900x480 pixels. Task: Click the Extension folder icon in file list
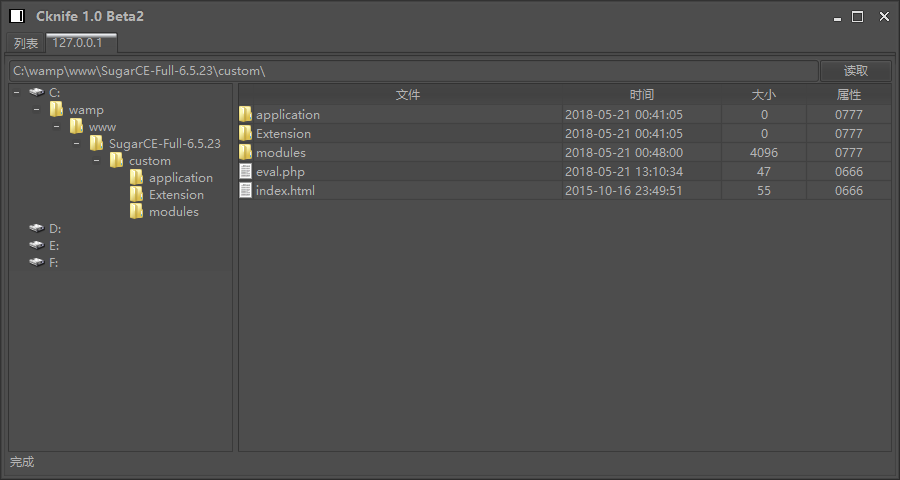point(245,133)
